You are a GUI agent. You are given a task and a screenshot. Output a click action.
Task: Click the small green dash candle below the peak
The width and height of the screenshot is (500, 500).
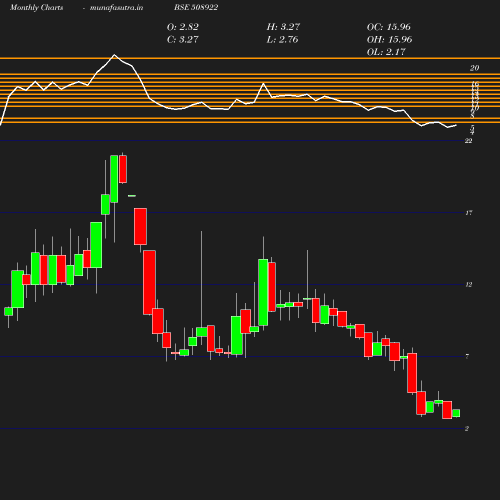point(132,196)
